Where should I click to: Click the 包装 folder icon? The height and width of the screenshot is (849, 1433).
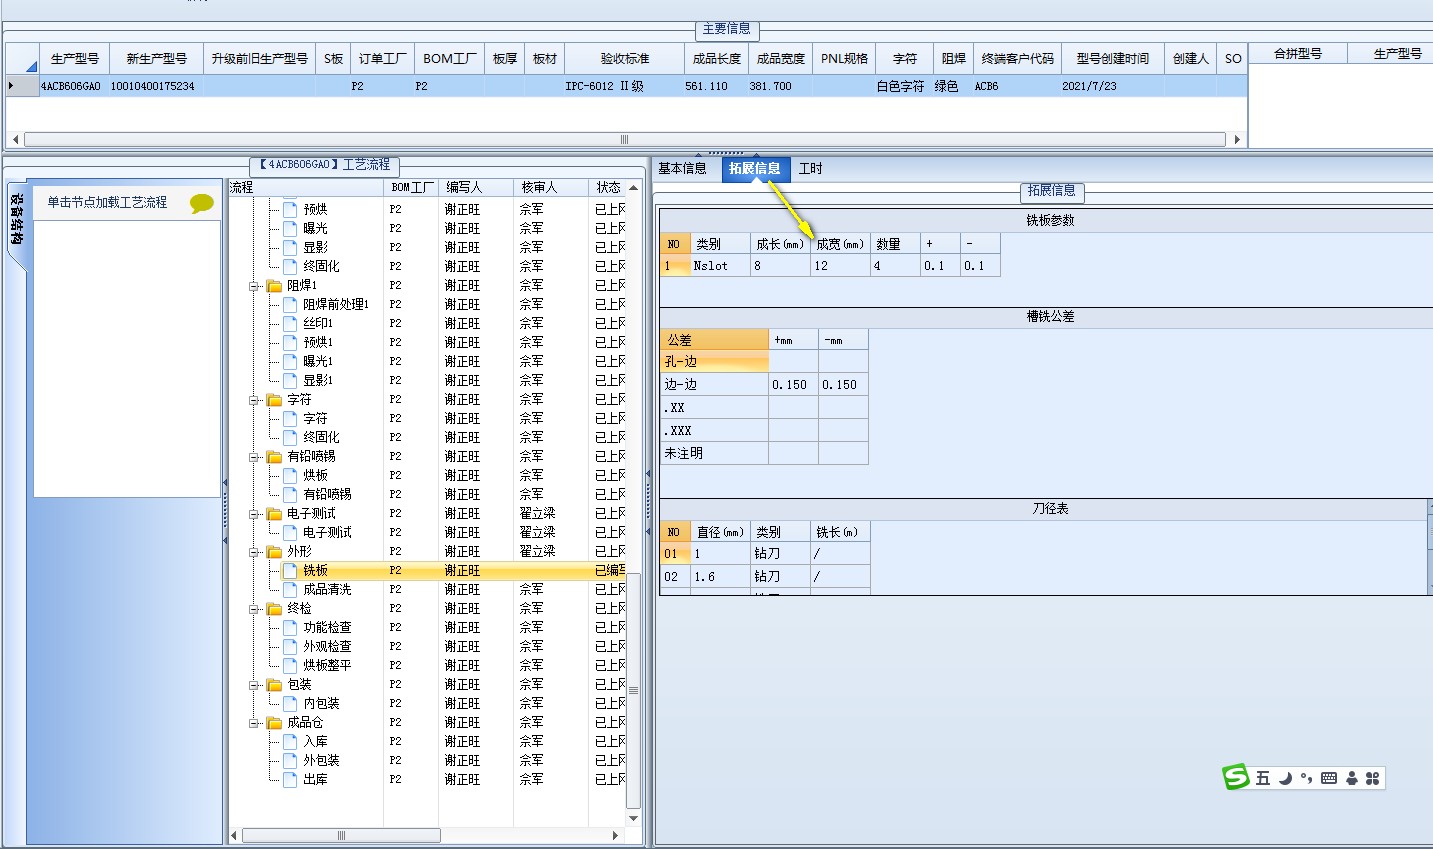274,685
